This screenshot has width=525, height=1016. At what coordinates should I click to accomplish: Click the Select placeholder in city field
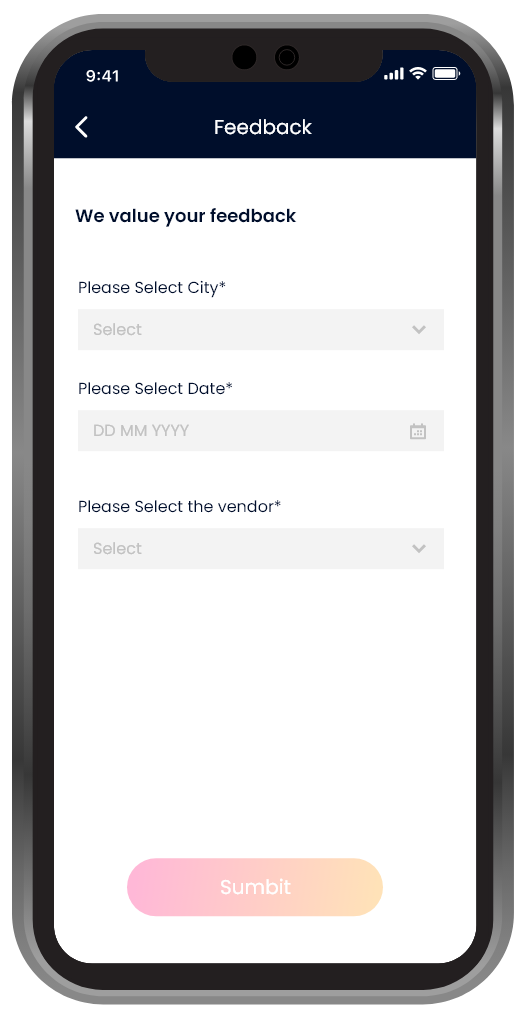(117, 329)
